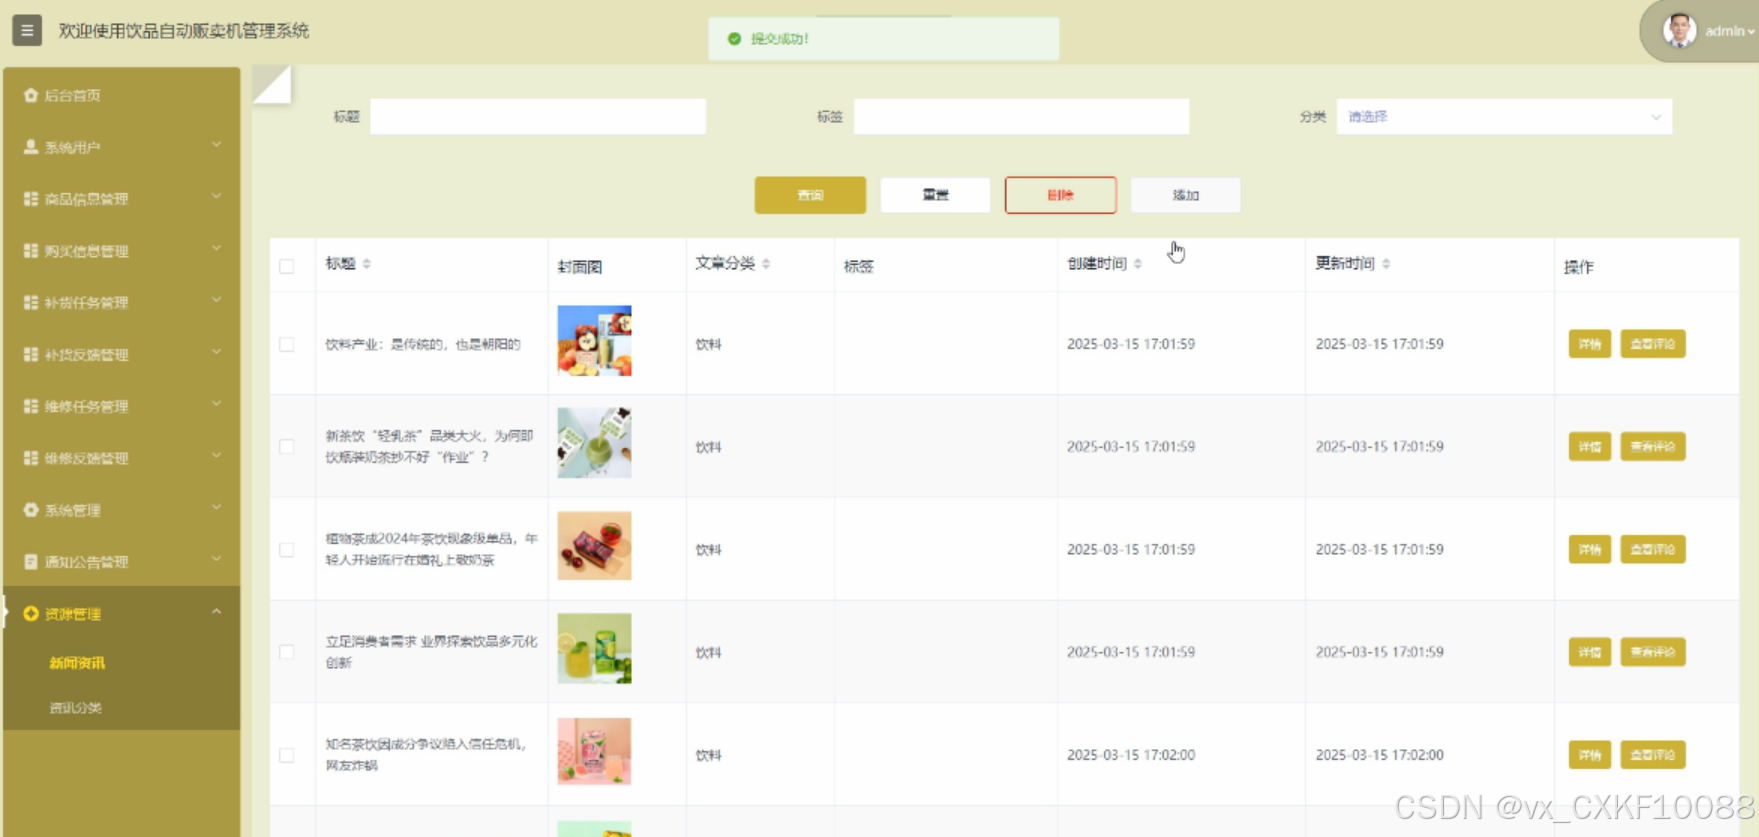Check the row for 知名茶饮 article
The width and height of the screenshot is (1759, 837).
point(287,755)
